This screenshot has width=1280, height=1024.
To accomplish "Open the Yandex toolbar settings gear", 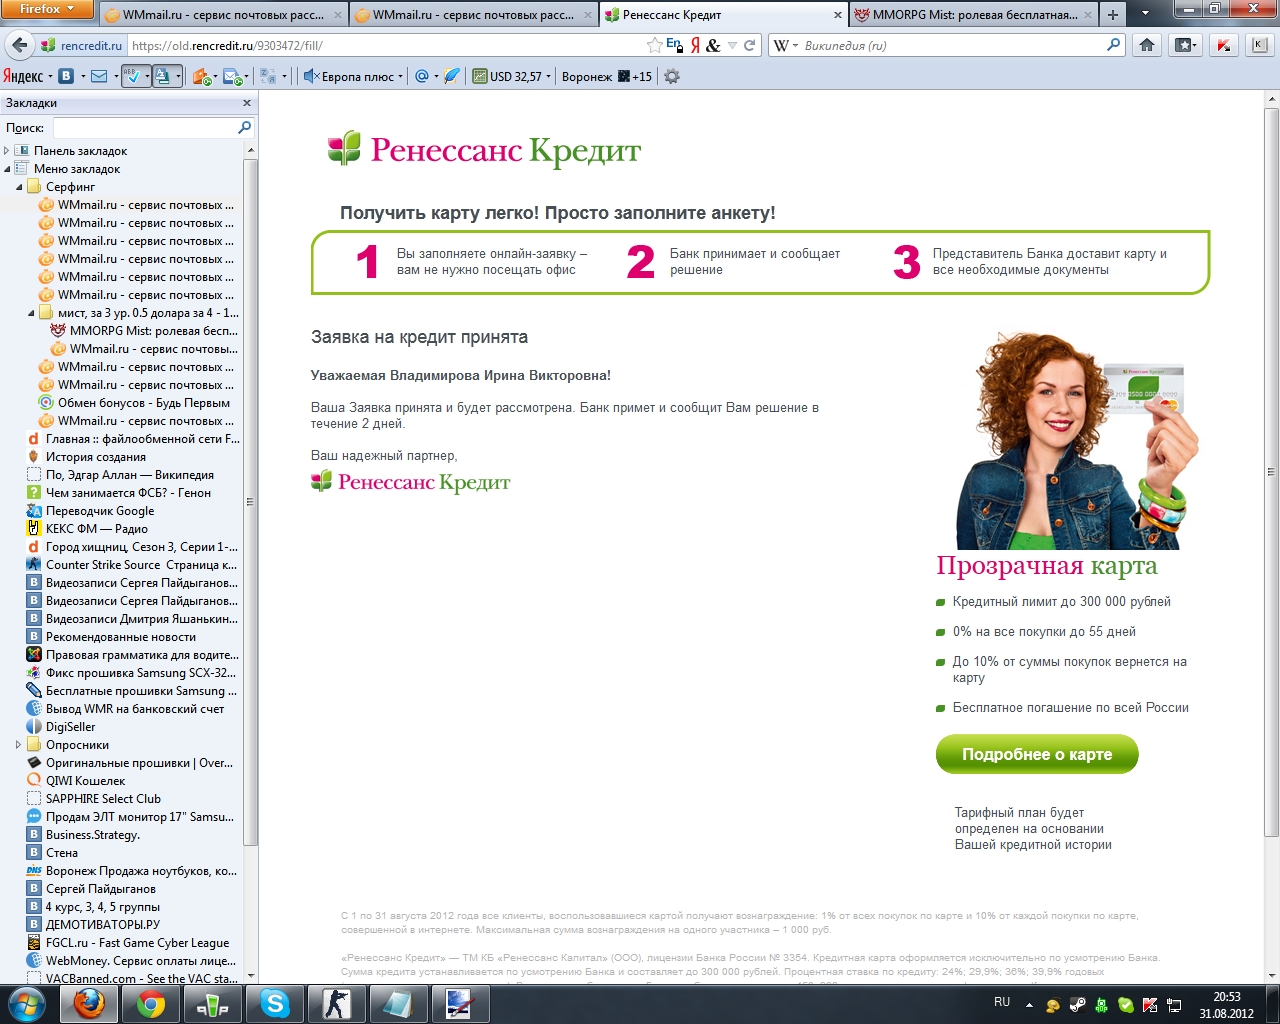I will pos(672,76).
